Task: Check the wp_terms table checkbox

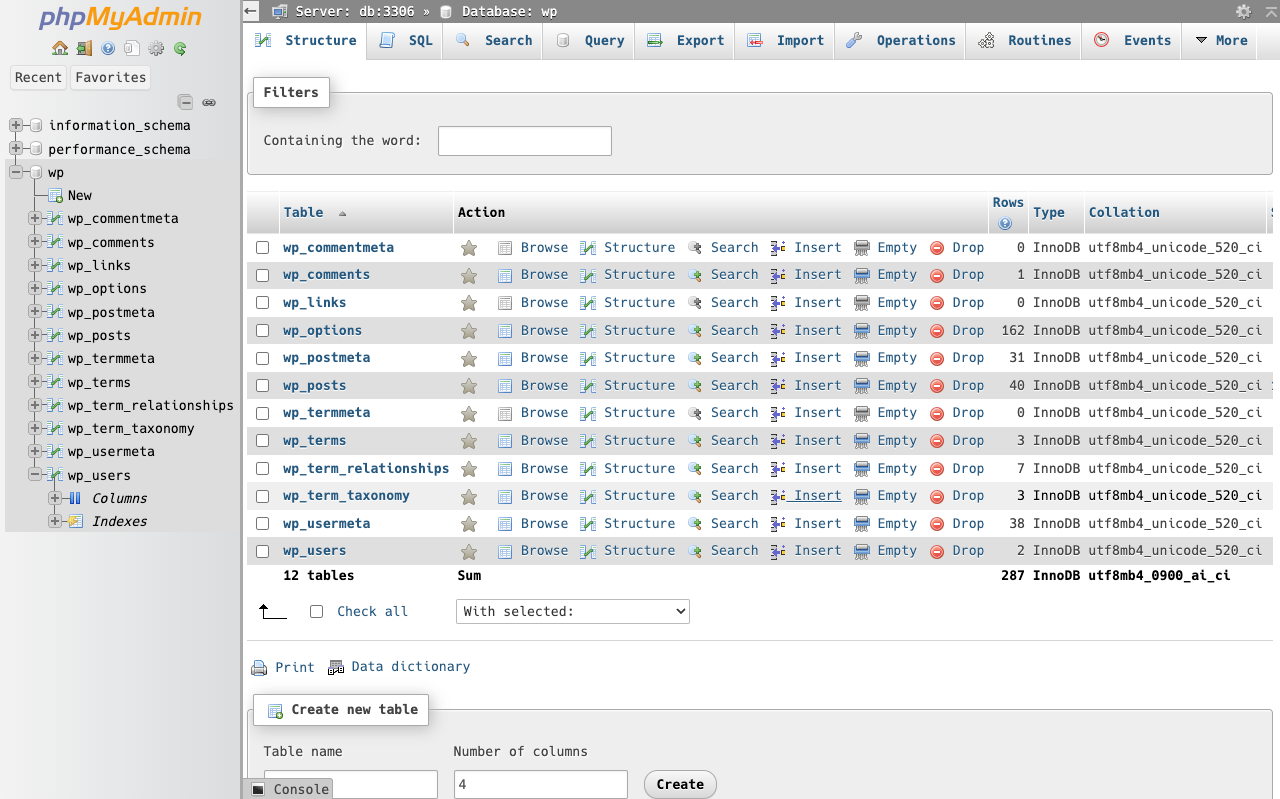Action: pos(263,441)
